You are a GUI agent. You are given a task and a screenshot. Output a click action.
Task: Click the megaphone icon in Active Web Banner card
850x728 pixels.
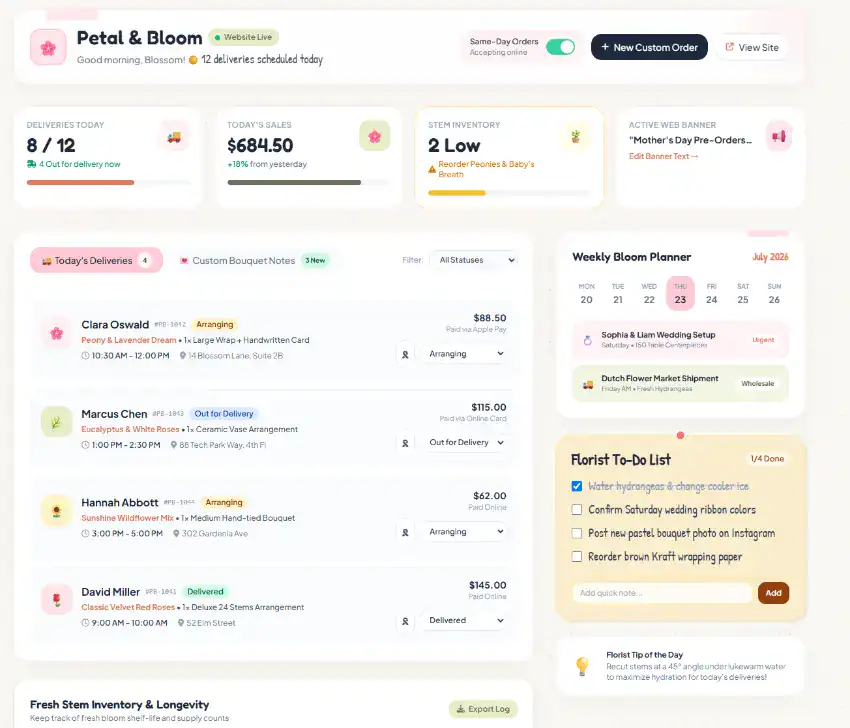tap(778, 136)
